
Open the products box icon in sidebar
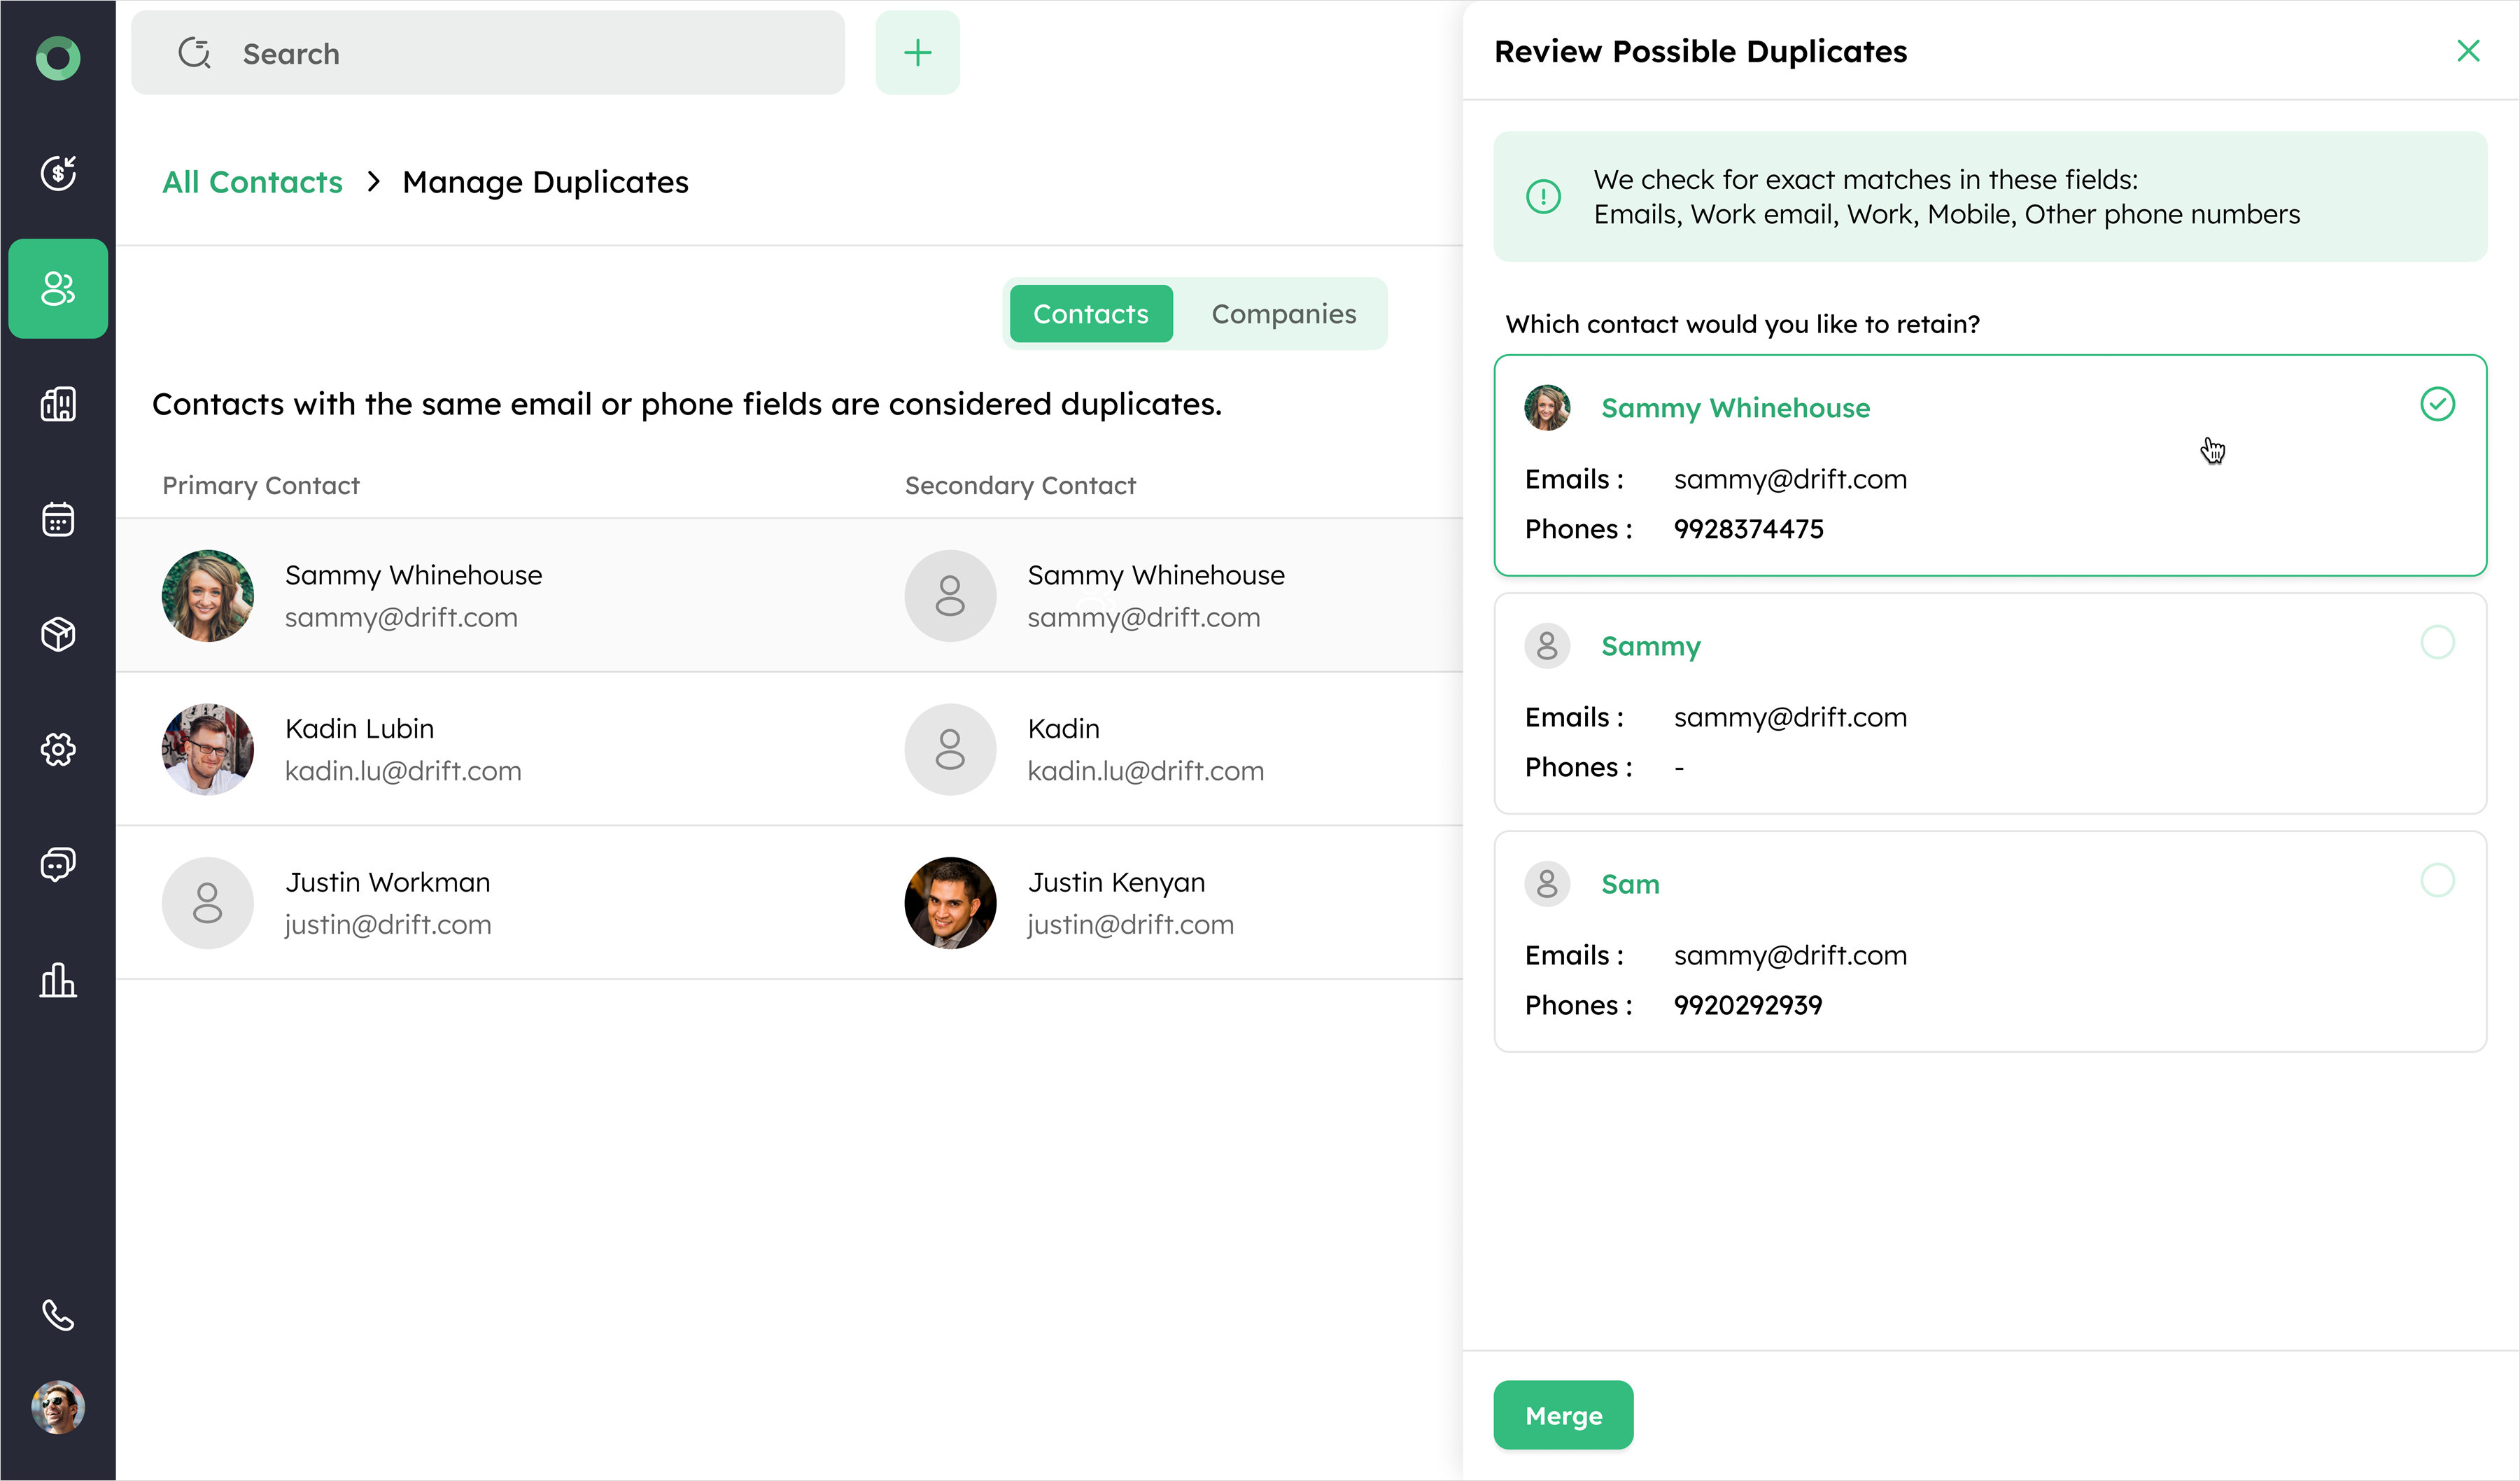[58, 634]
